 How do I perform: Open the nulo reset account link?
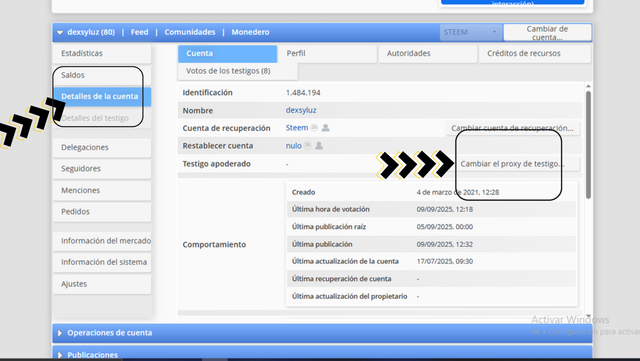(x=293, y=146)
